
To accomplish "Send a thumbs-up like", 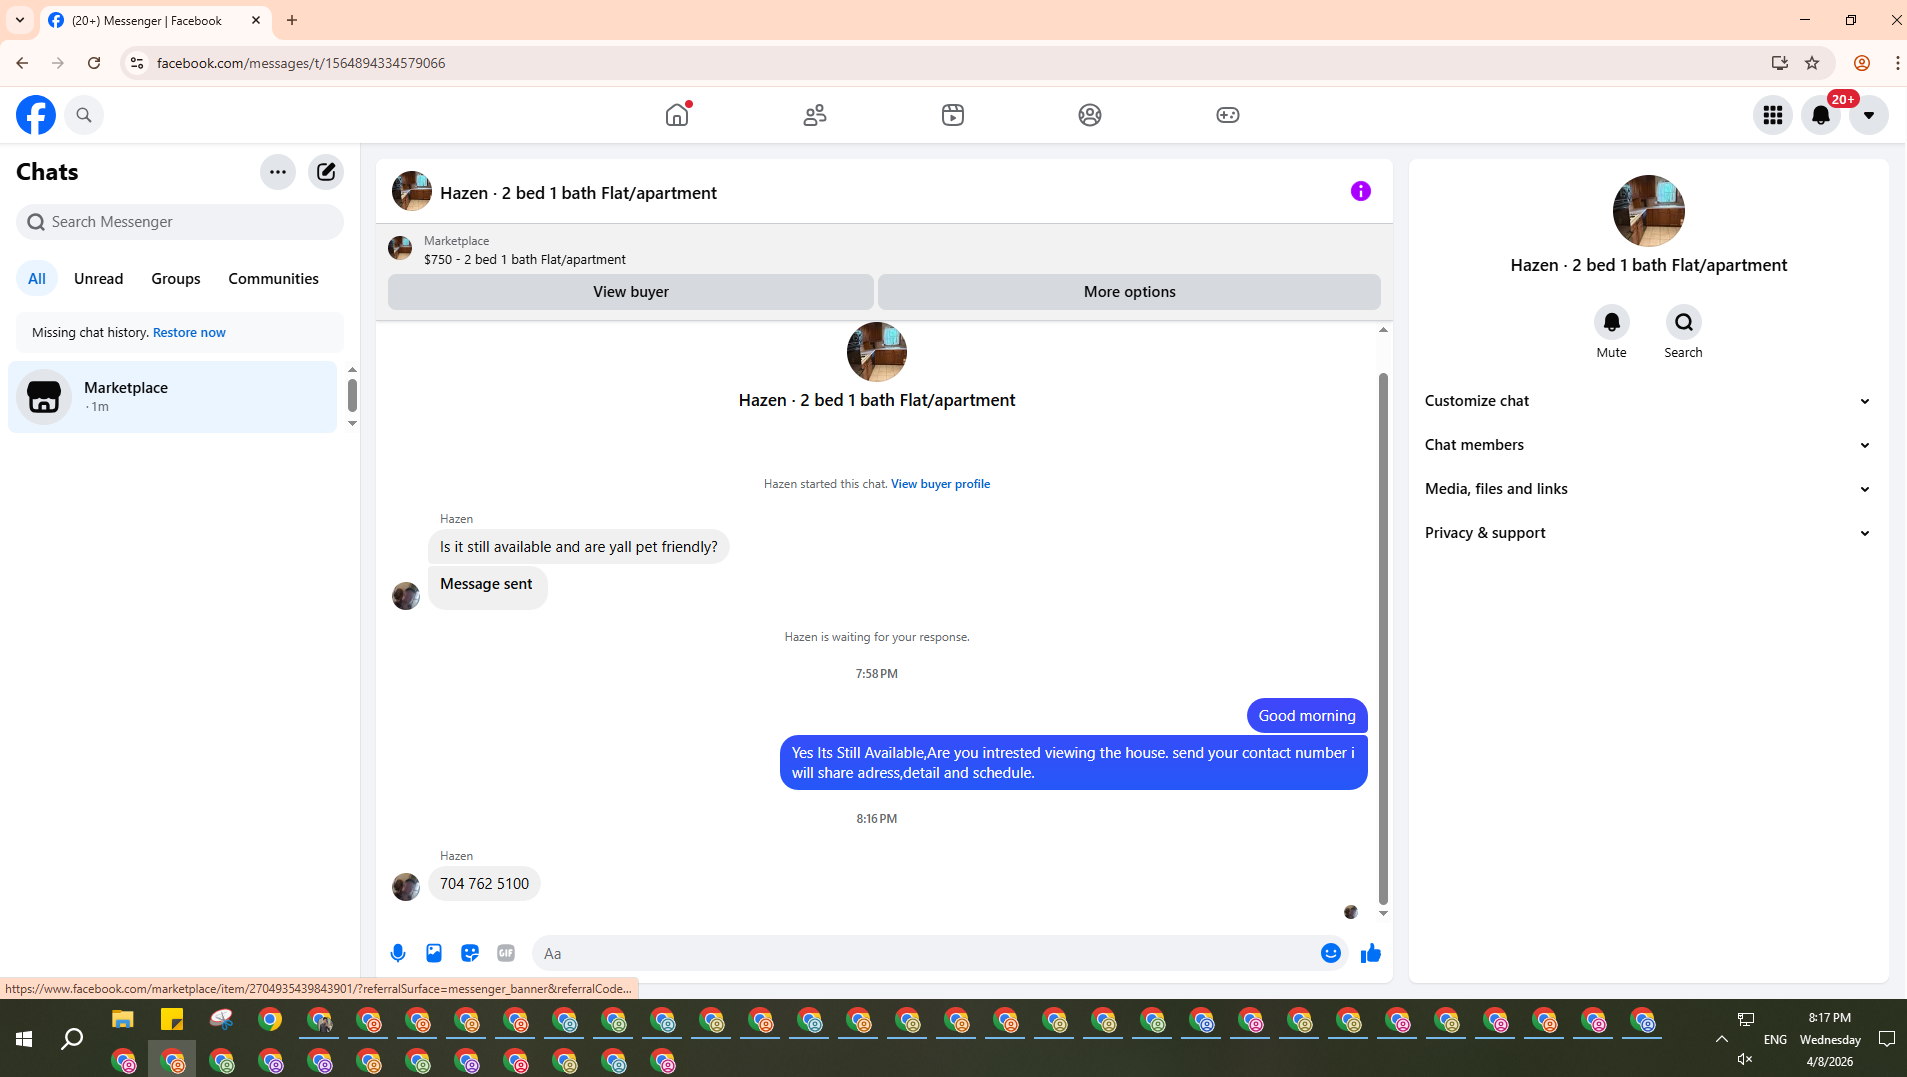I will click(1371, 954).
